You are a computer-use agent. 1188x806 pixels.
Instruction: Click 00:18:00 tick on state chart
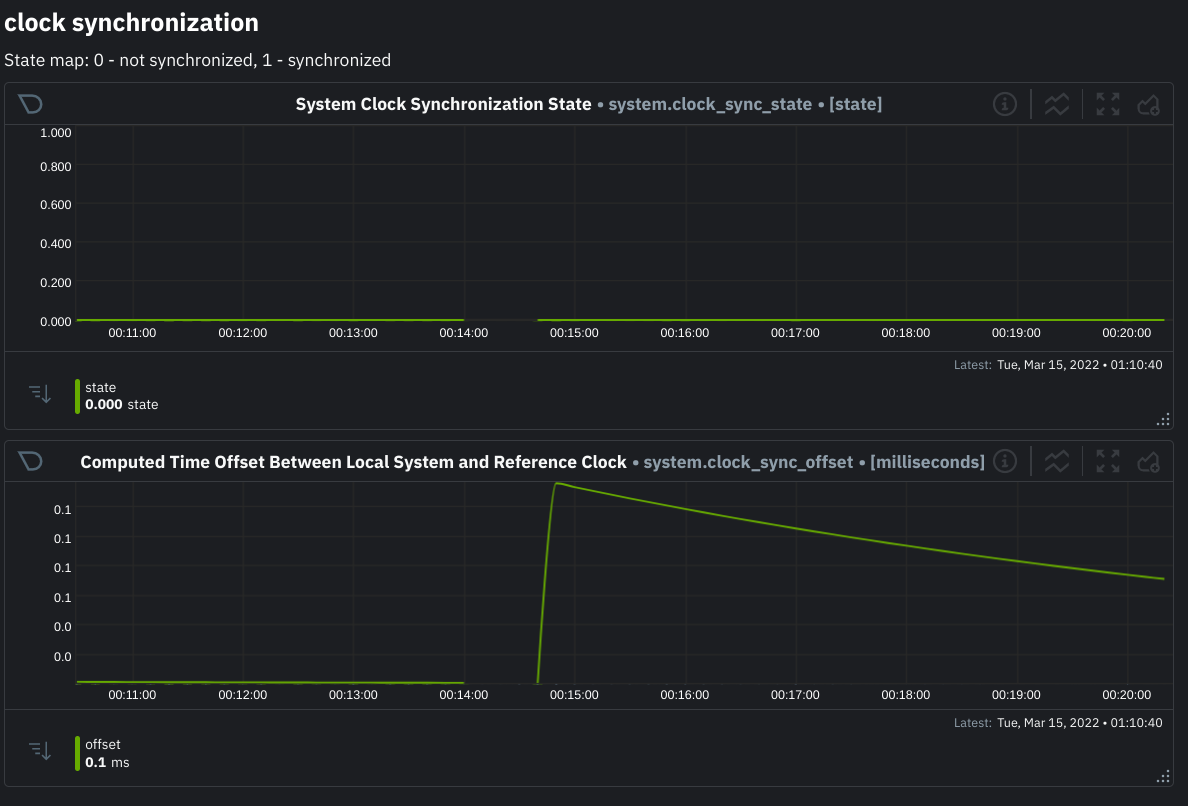[x=905, y=333]
